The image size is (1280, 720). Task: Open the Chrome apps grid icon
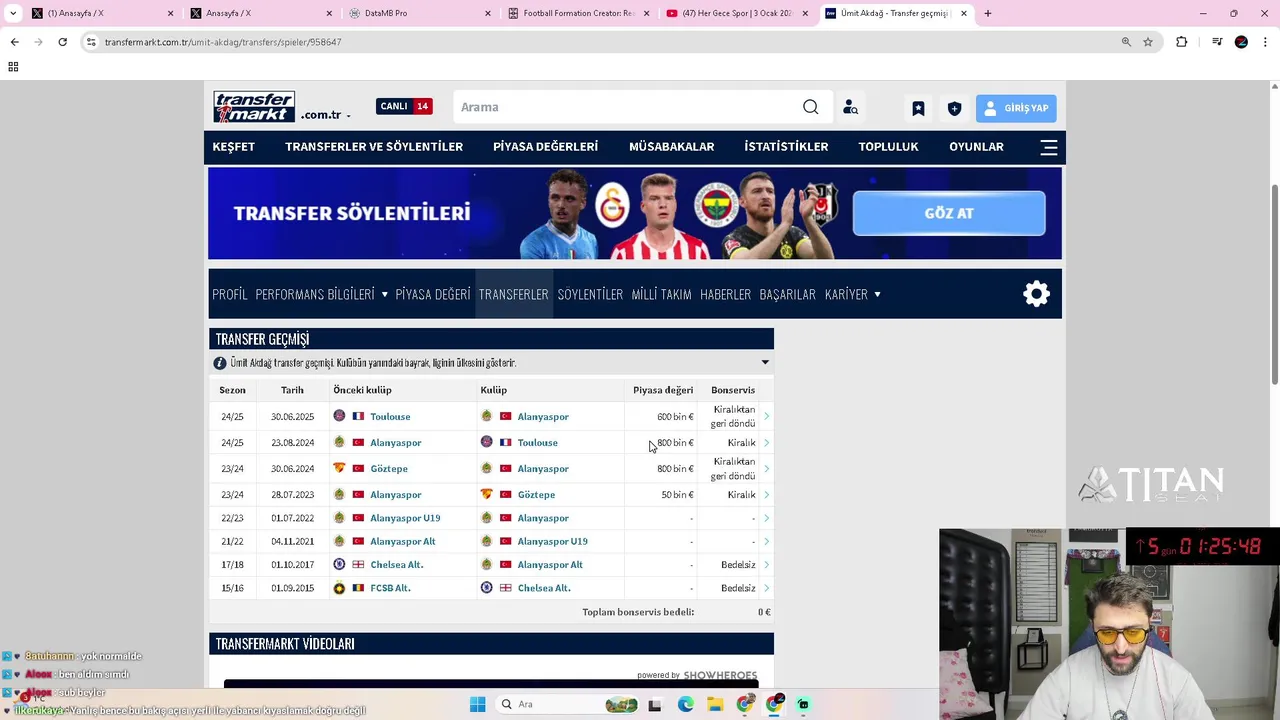tap(13, 67)
